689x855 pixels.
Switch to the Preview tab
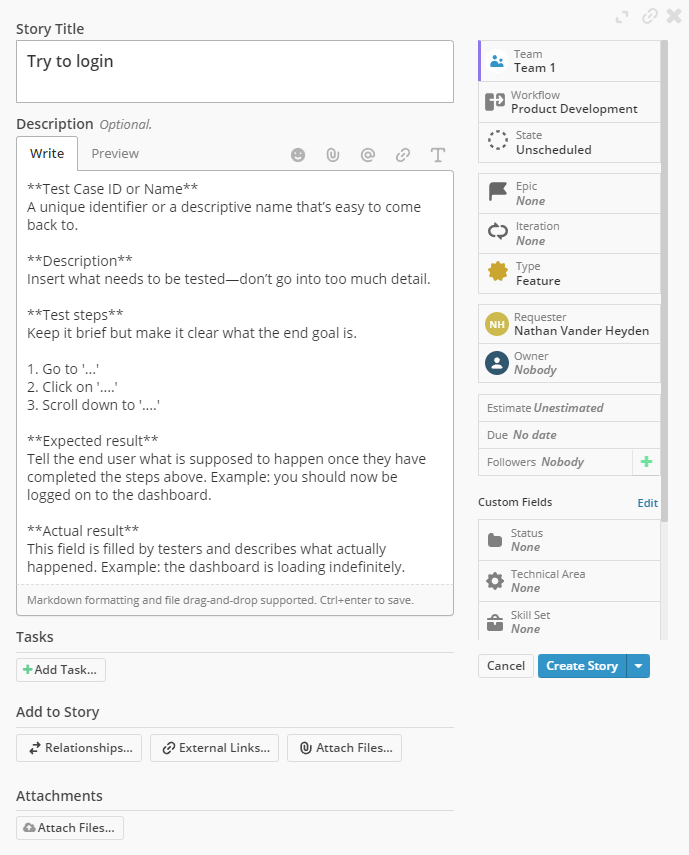[114, 154]
